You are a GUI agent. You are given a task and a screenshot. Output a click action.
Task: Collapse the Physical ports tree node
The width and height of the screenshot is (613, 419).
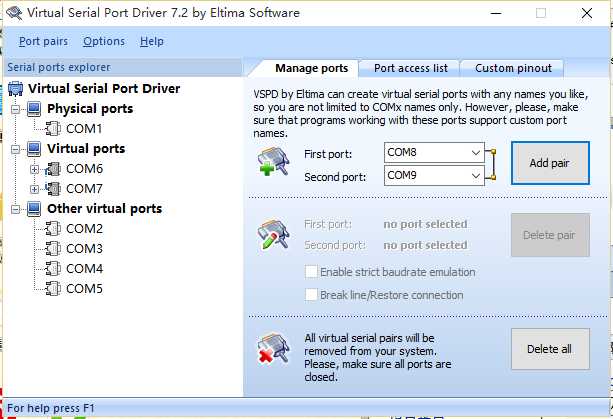[x=15, y=109]
